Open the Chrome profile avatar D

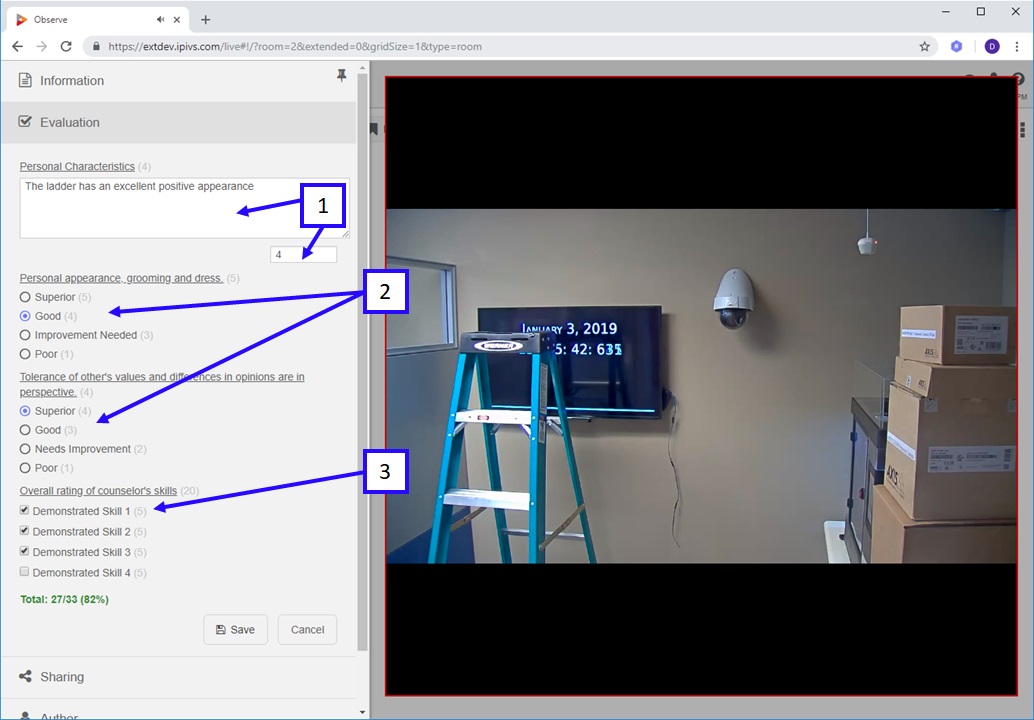[992, 46]
